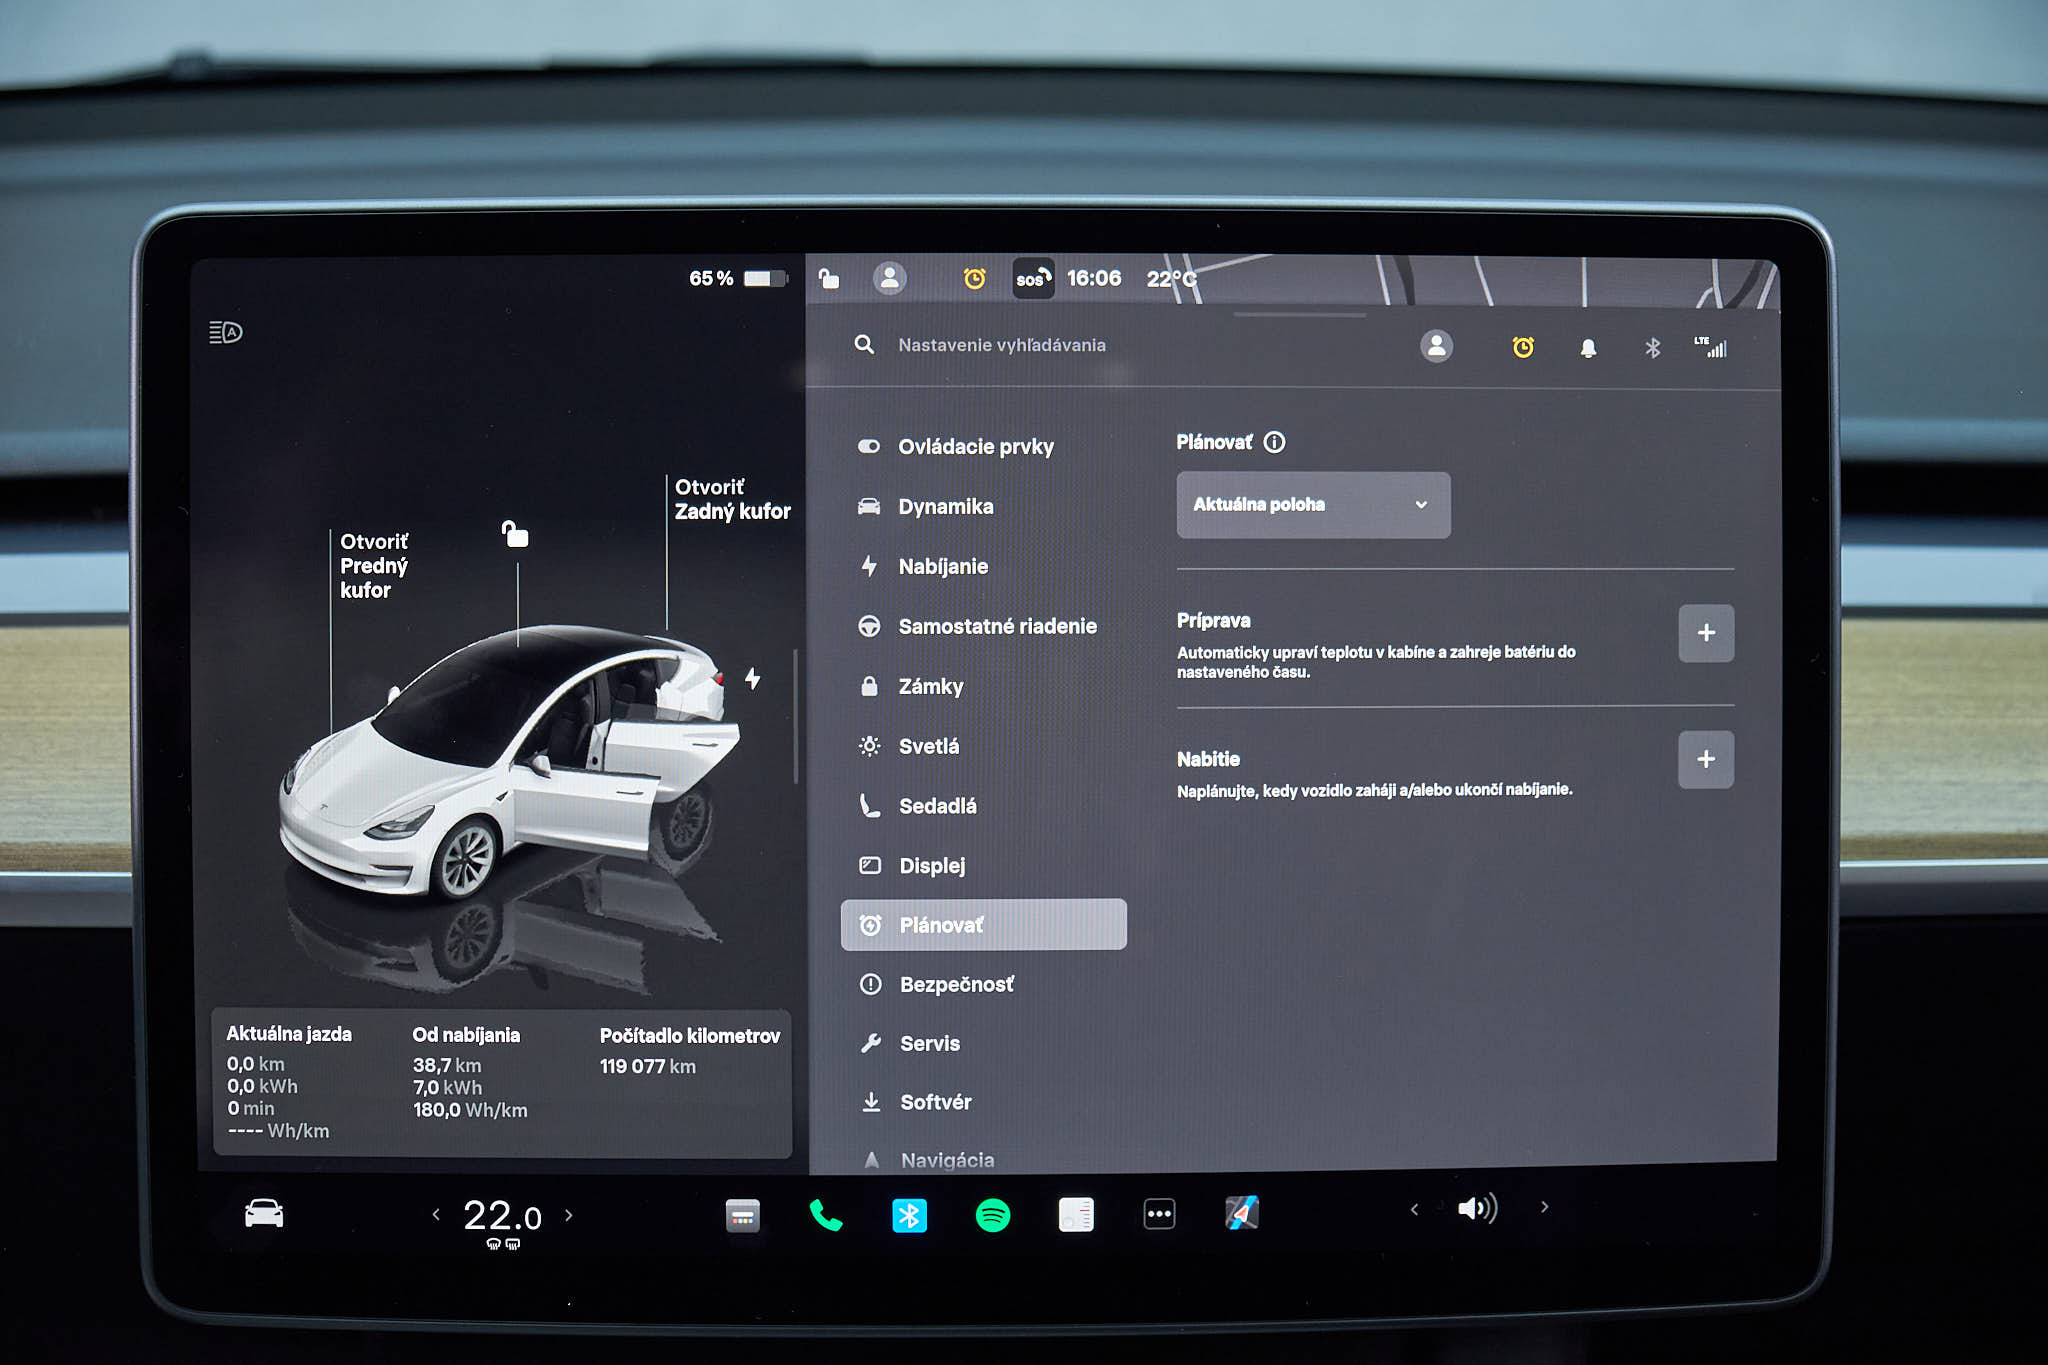Lower volume with left chevron

coord(1414,1209)
